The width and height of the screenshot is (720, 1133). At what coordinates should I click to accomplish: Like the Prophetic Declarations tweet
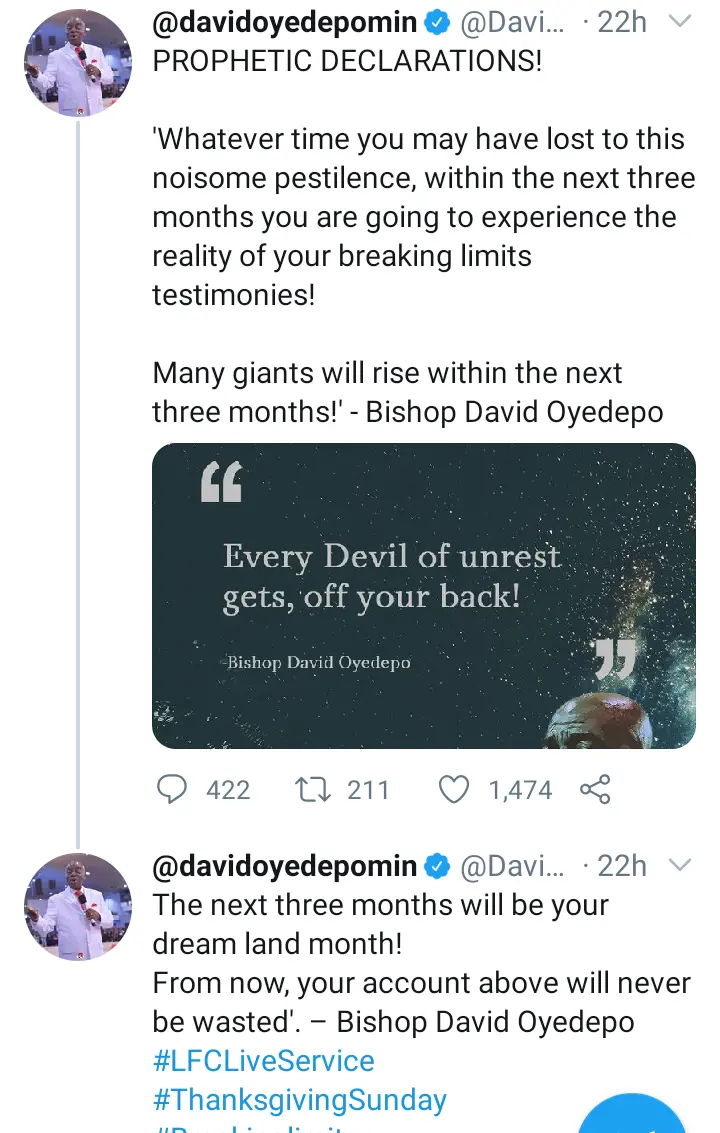tap(455, 790)
